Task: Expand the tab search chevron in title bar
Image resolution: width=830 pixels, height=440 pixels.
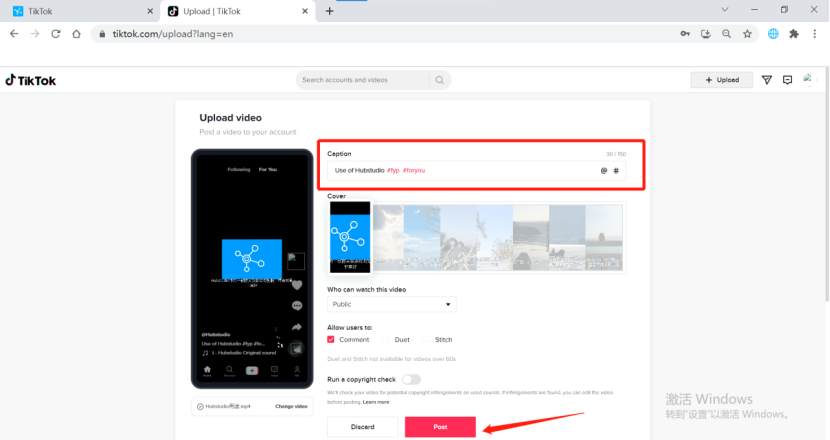Action: click(x=725, y=10)
